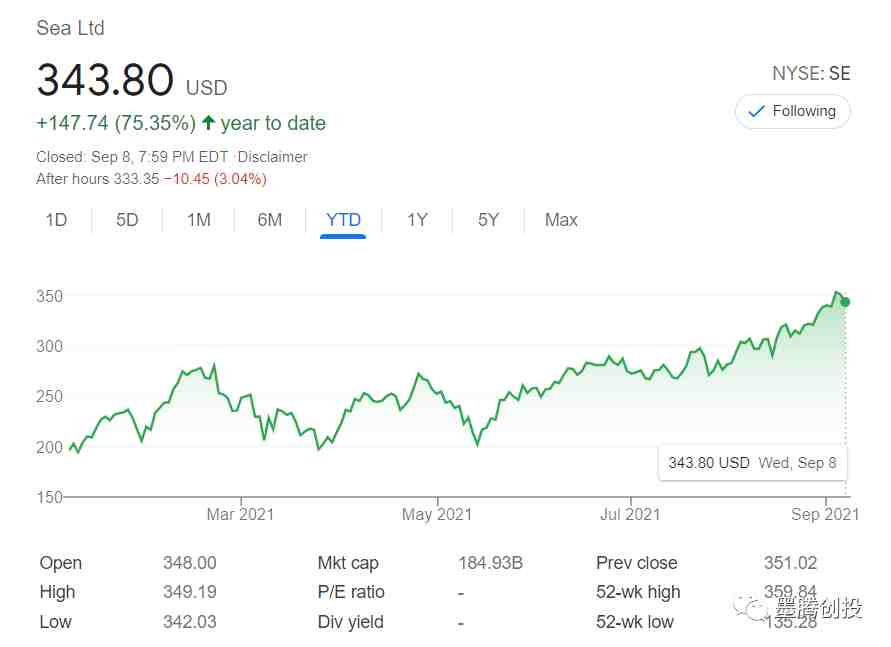Switch to the 6M range tab
This screenshot has width=891, height=647.
point(270,220)
